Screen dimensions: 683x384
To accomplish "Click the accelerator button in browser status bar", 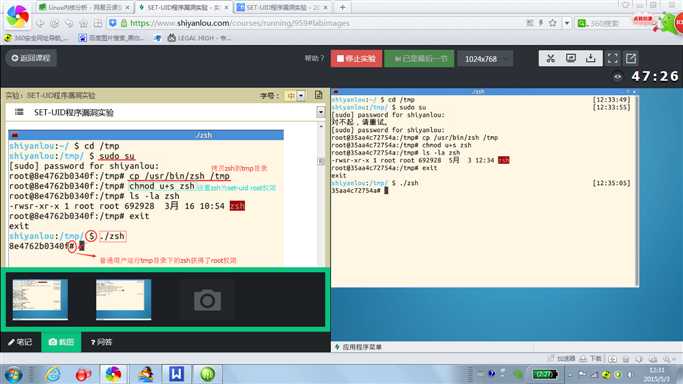I will (562, 359).
